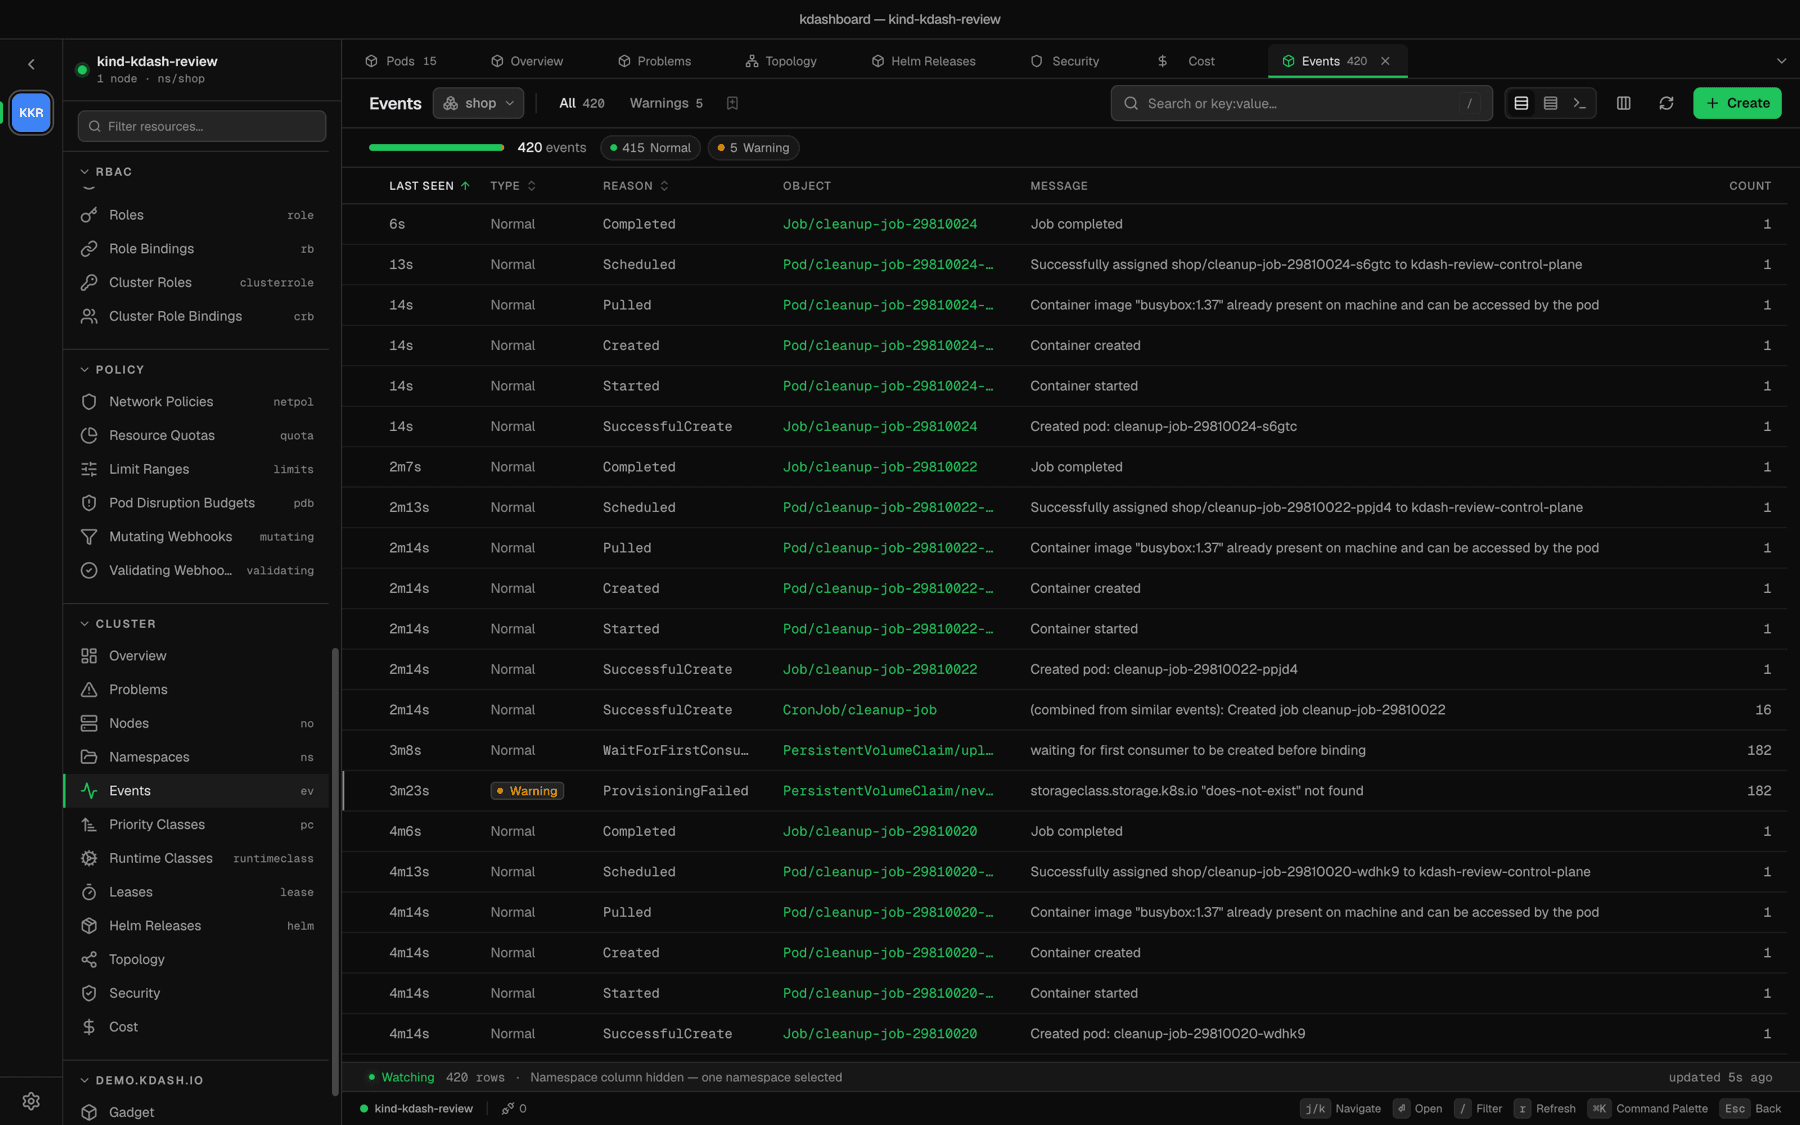Click the Priority Classes sort icon
The height and width of the screenshot is (1125, 1800).
pyautogui.click(x=89, y=825)
